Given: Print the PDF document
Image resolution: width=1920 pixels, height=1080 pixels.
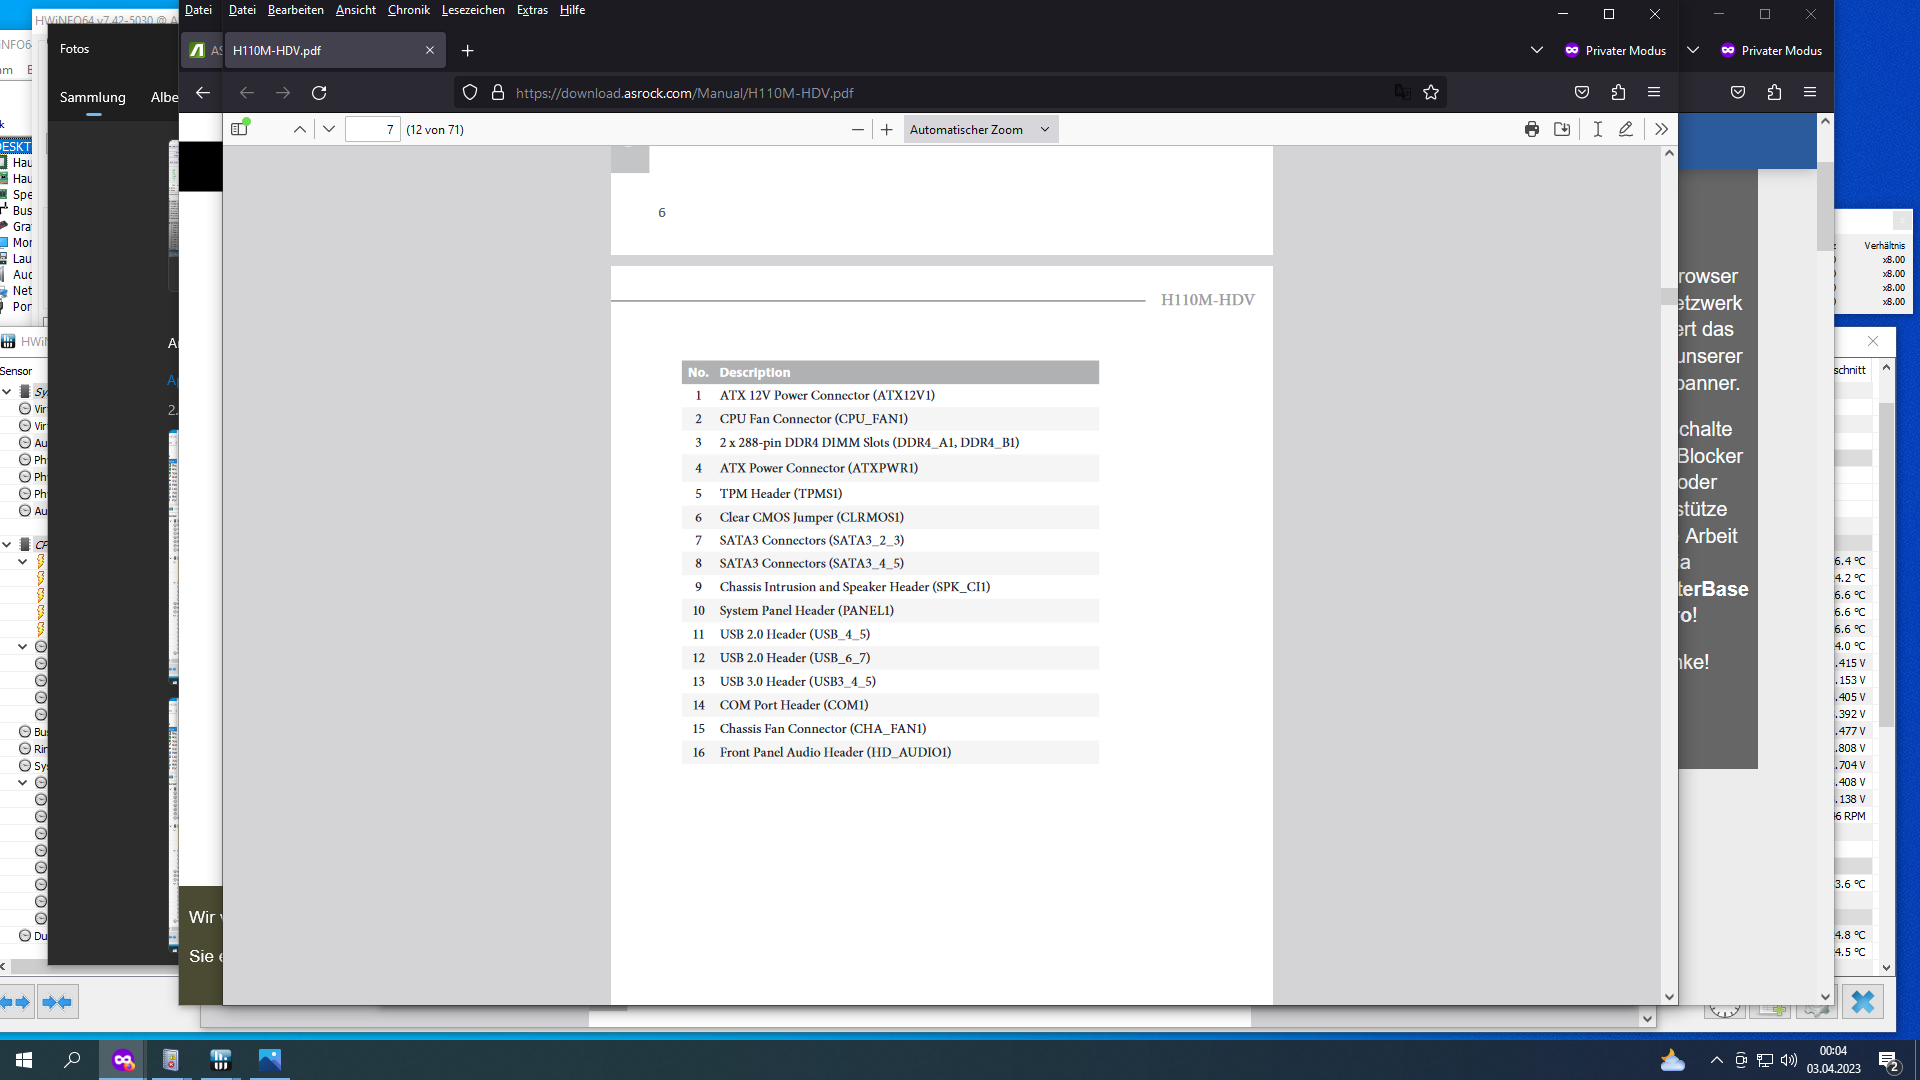Looking at the screenshot, I should pos(1532,129).
